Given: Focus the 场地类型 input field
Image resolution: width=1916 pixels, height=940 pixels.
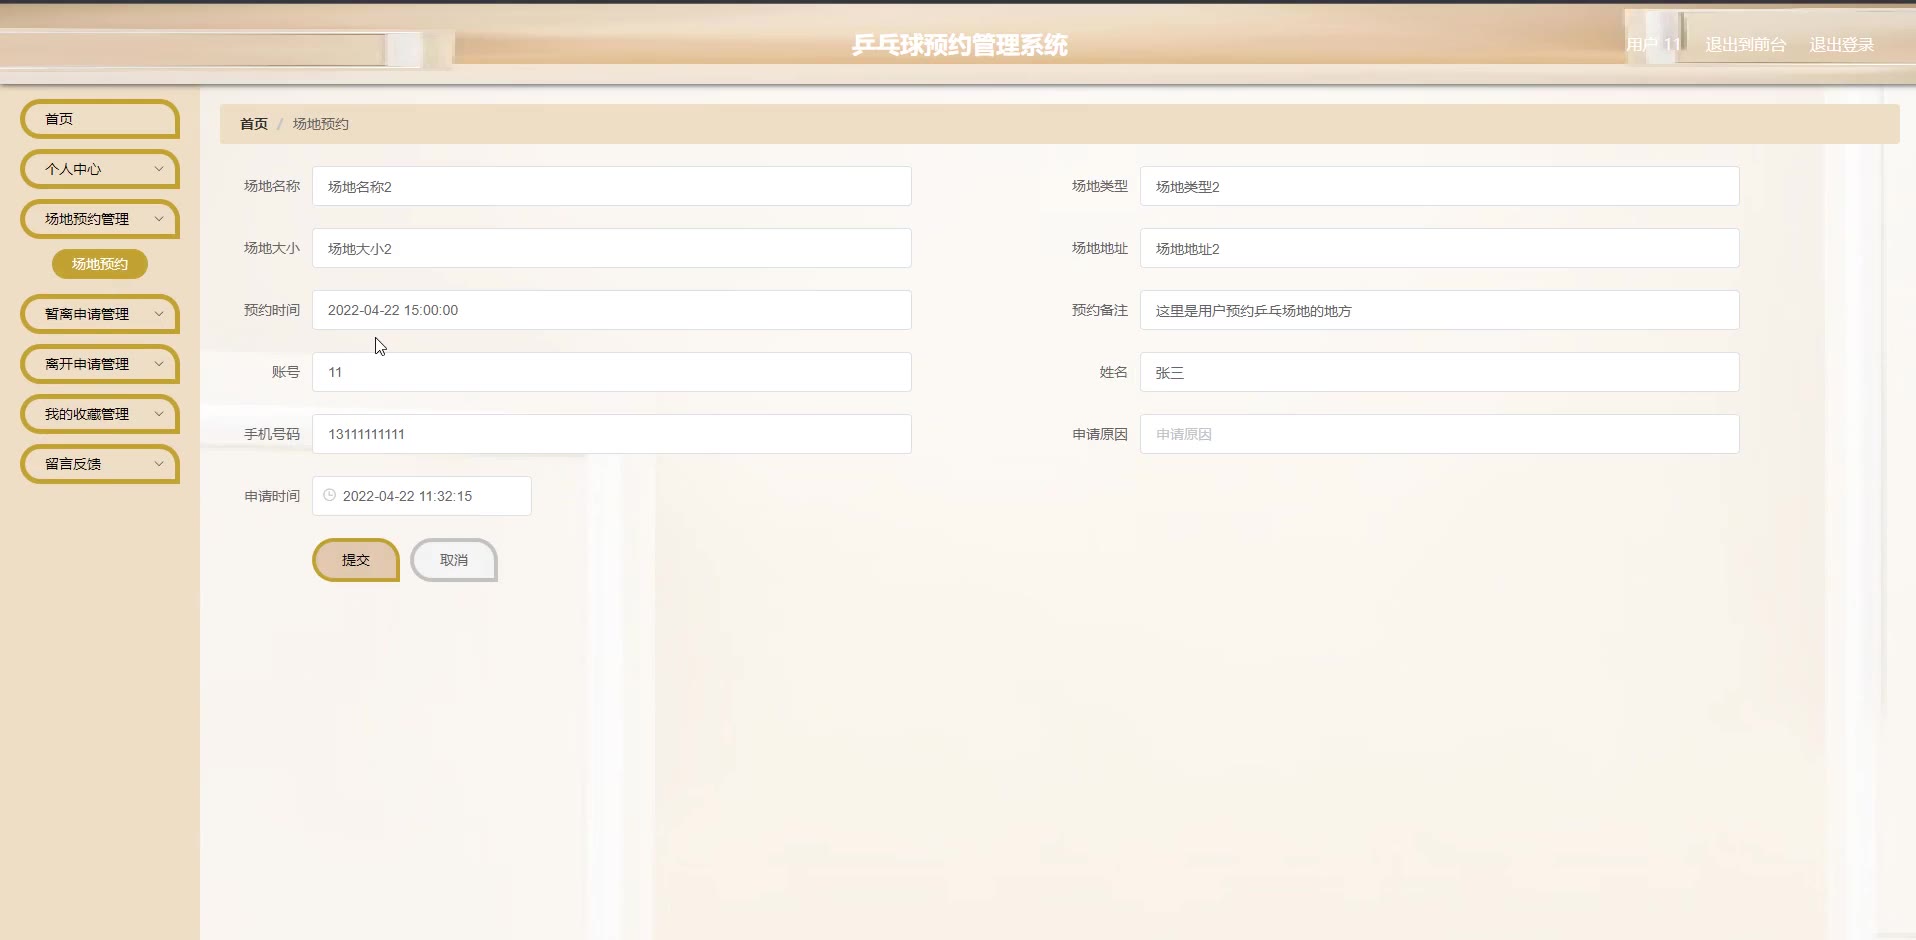Looking at the screenshot, I should 1440,186.
